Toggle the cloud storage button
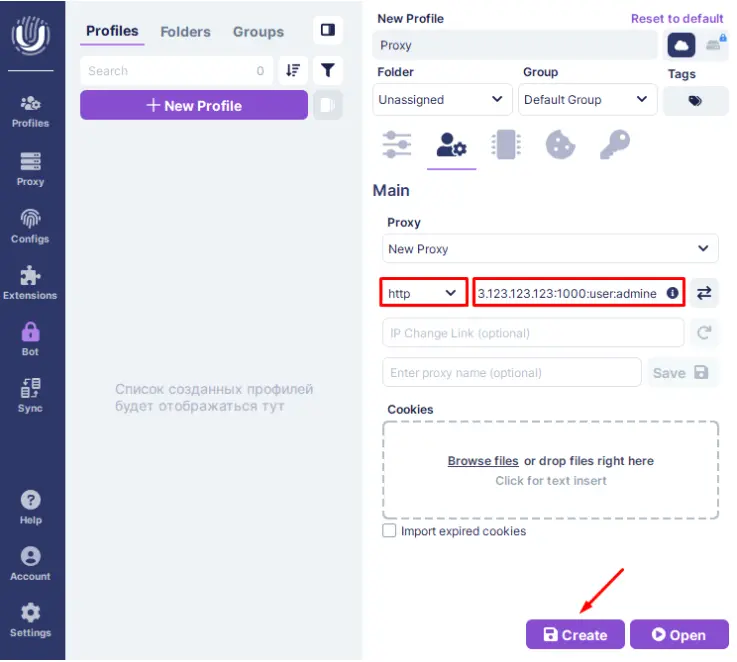 click(681, 45)
